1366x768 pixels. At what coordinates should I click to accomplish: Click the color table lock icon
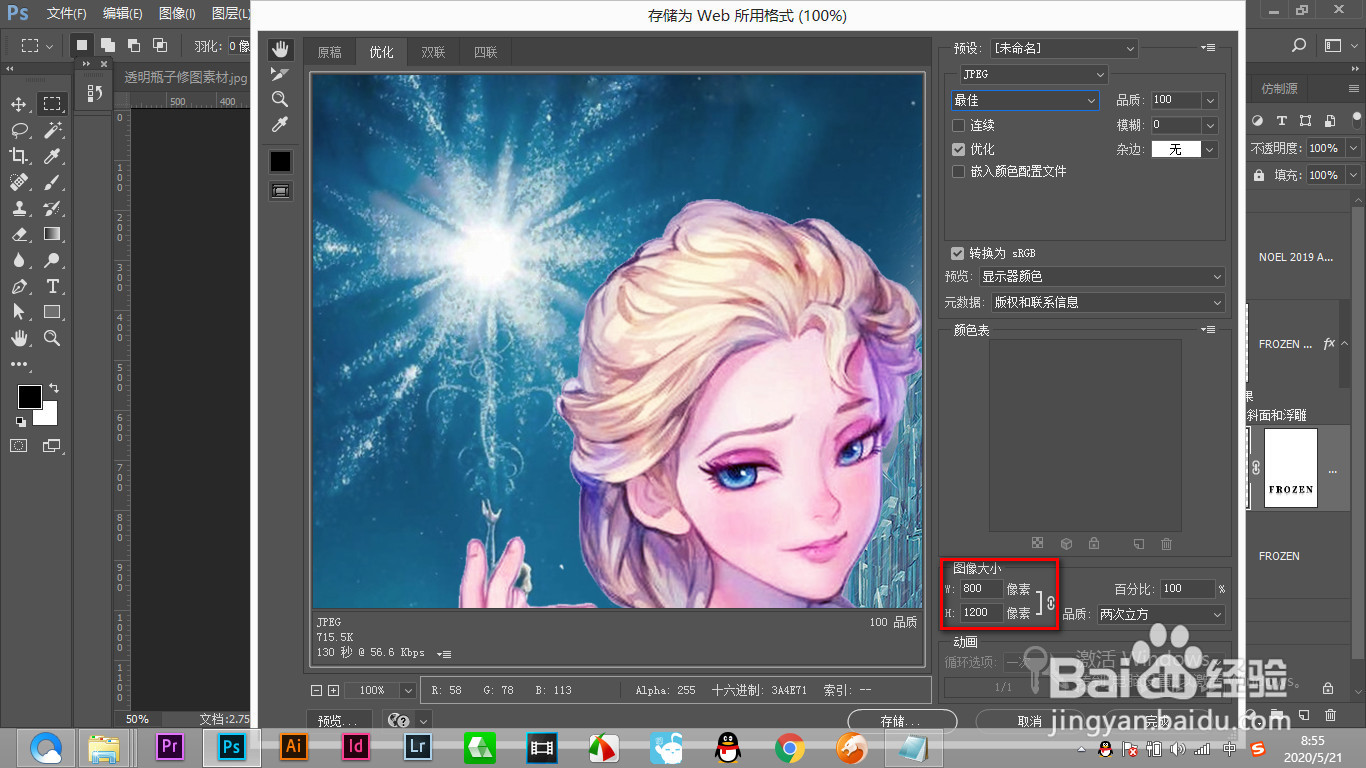pos(1094,543)
